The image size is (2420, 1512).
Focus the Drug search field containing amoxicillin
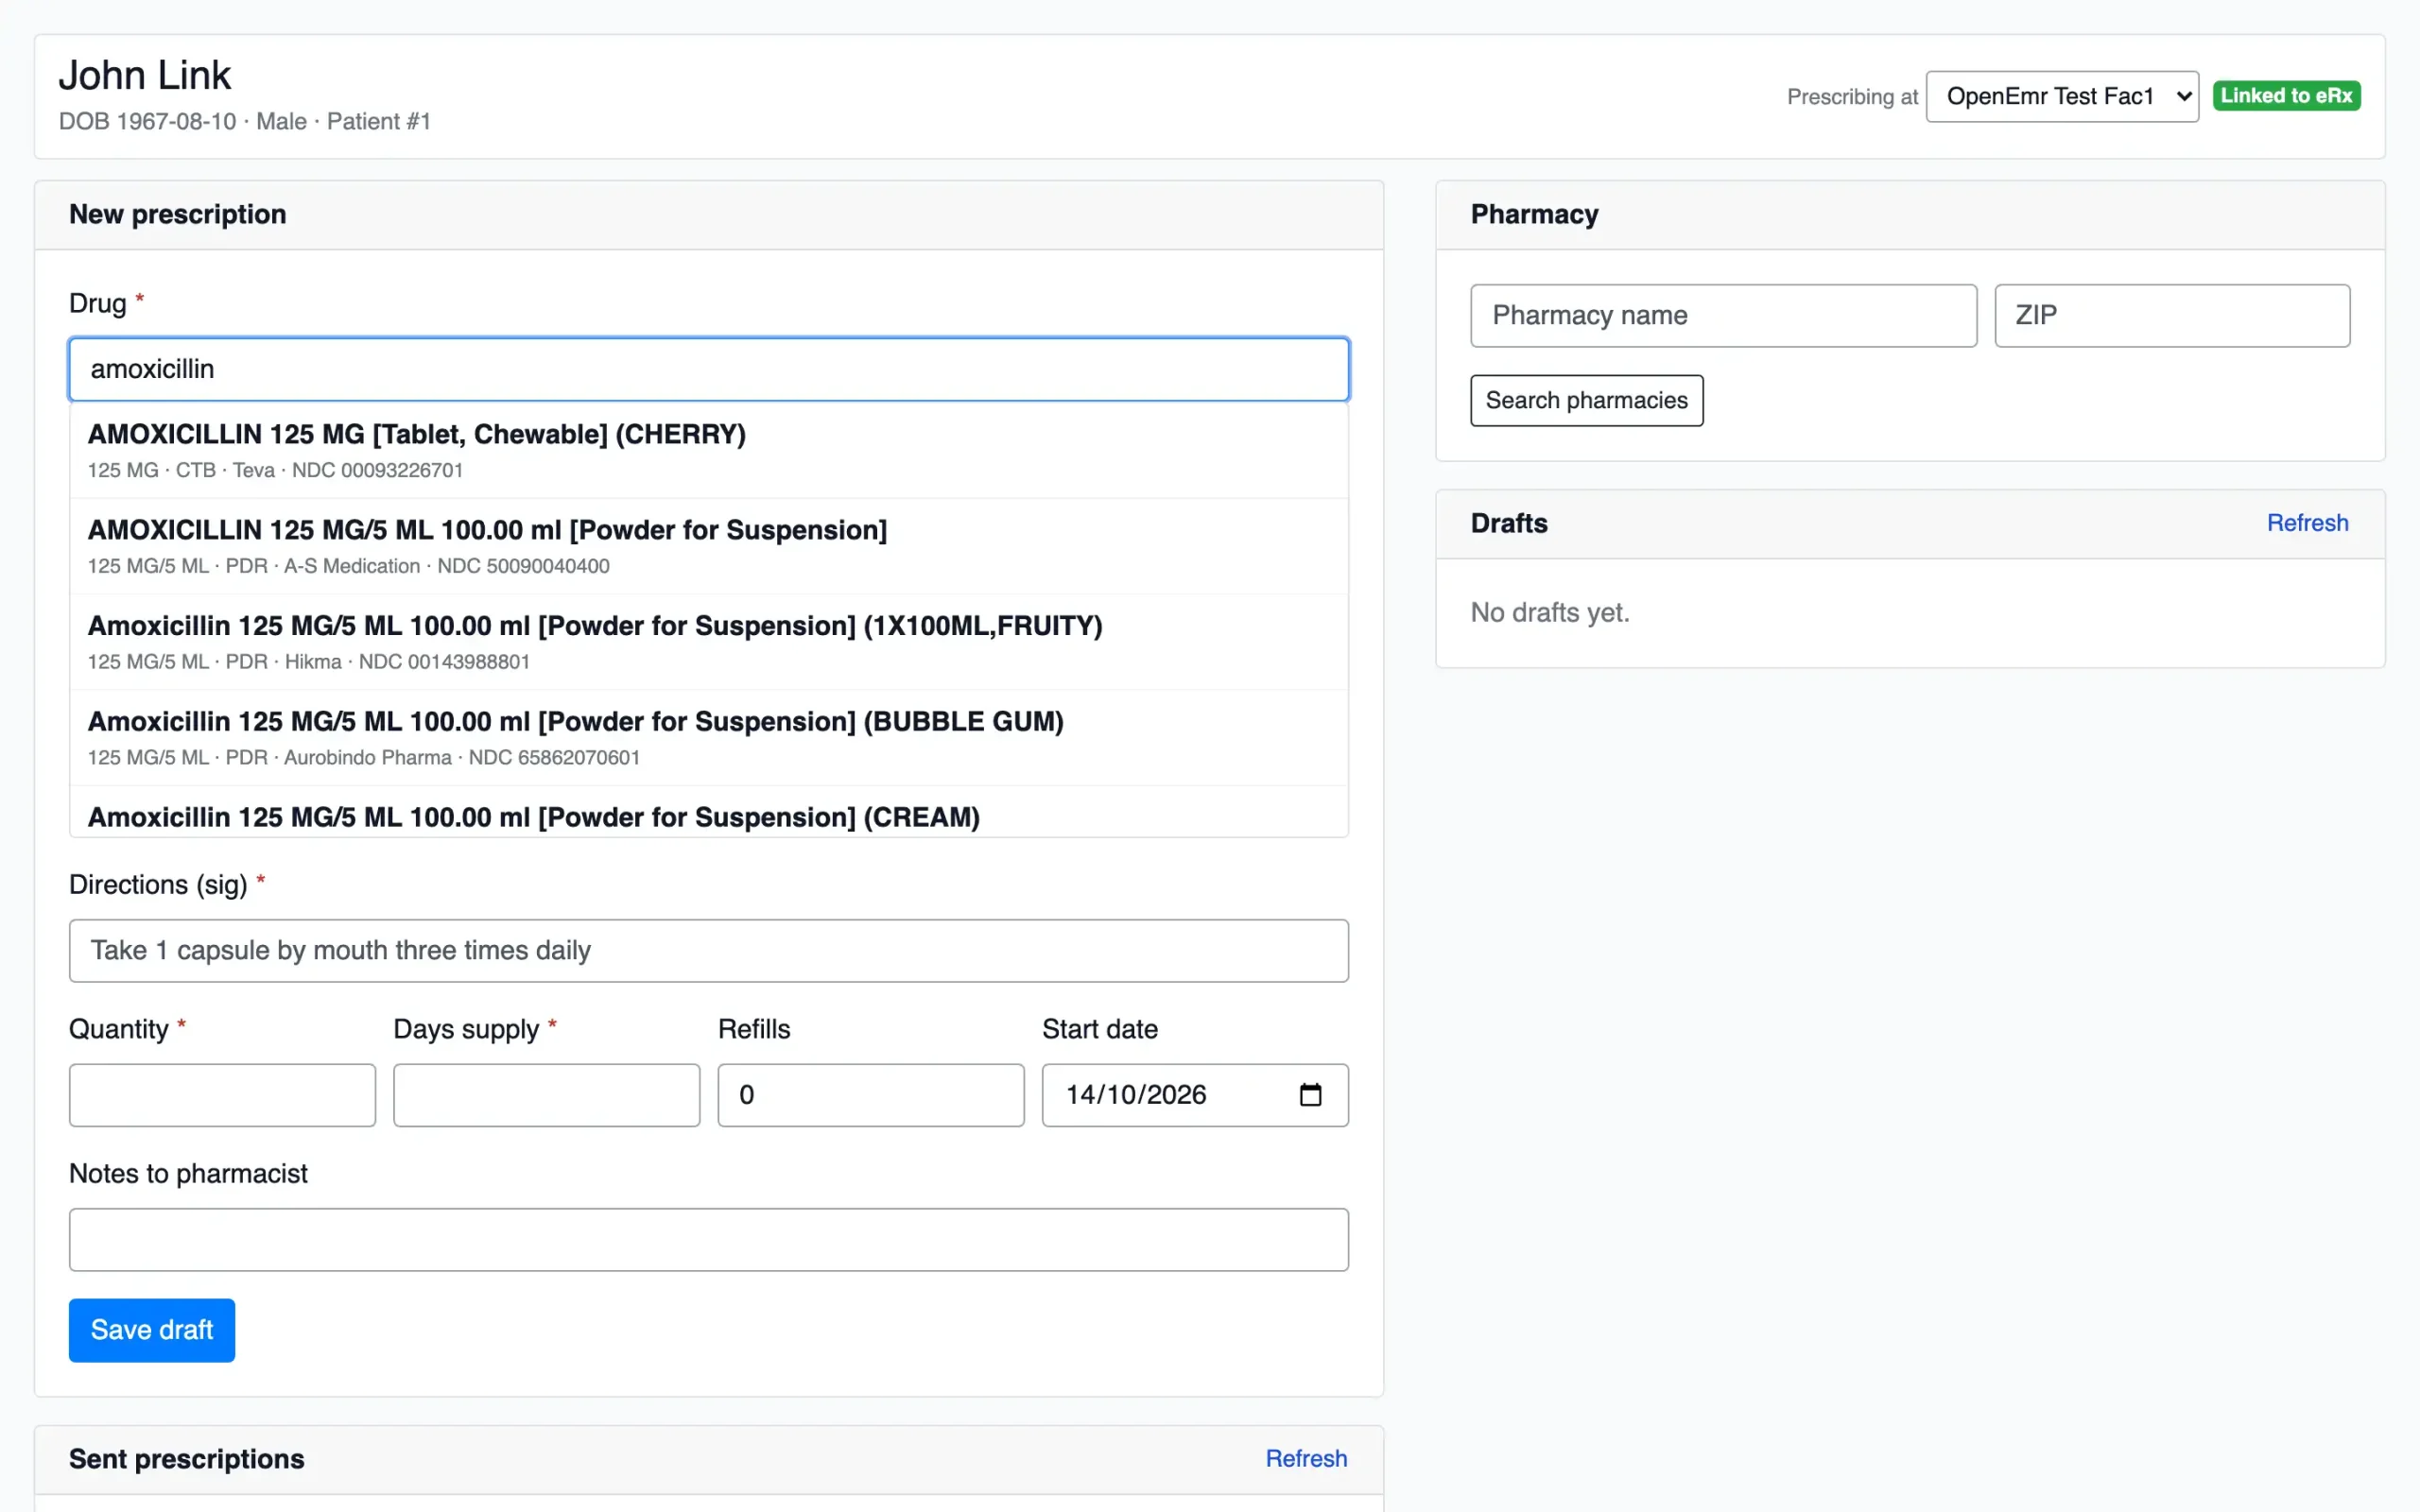pos(709,369)
